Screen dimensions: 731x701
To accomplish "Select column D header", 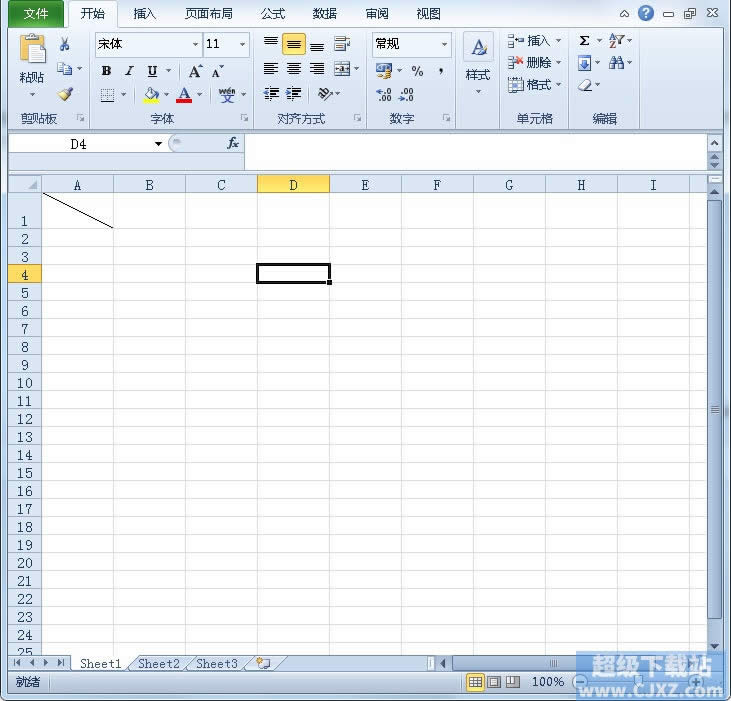I will coord(293,185).
